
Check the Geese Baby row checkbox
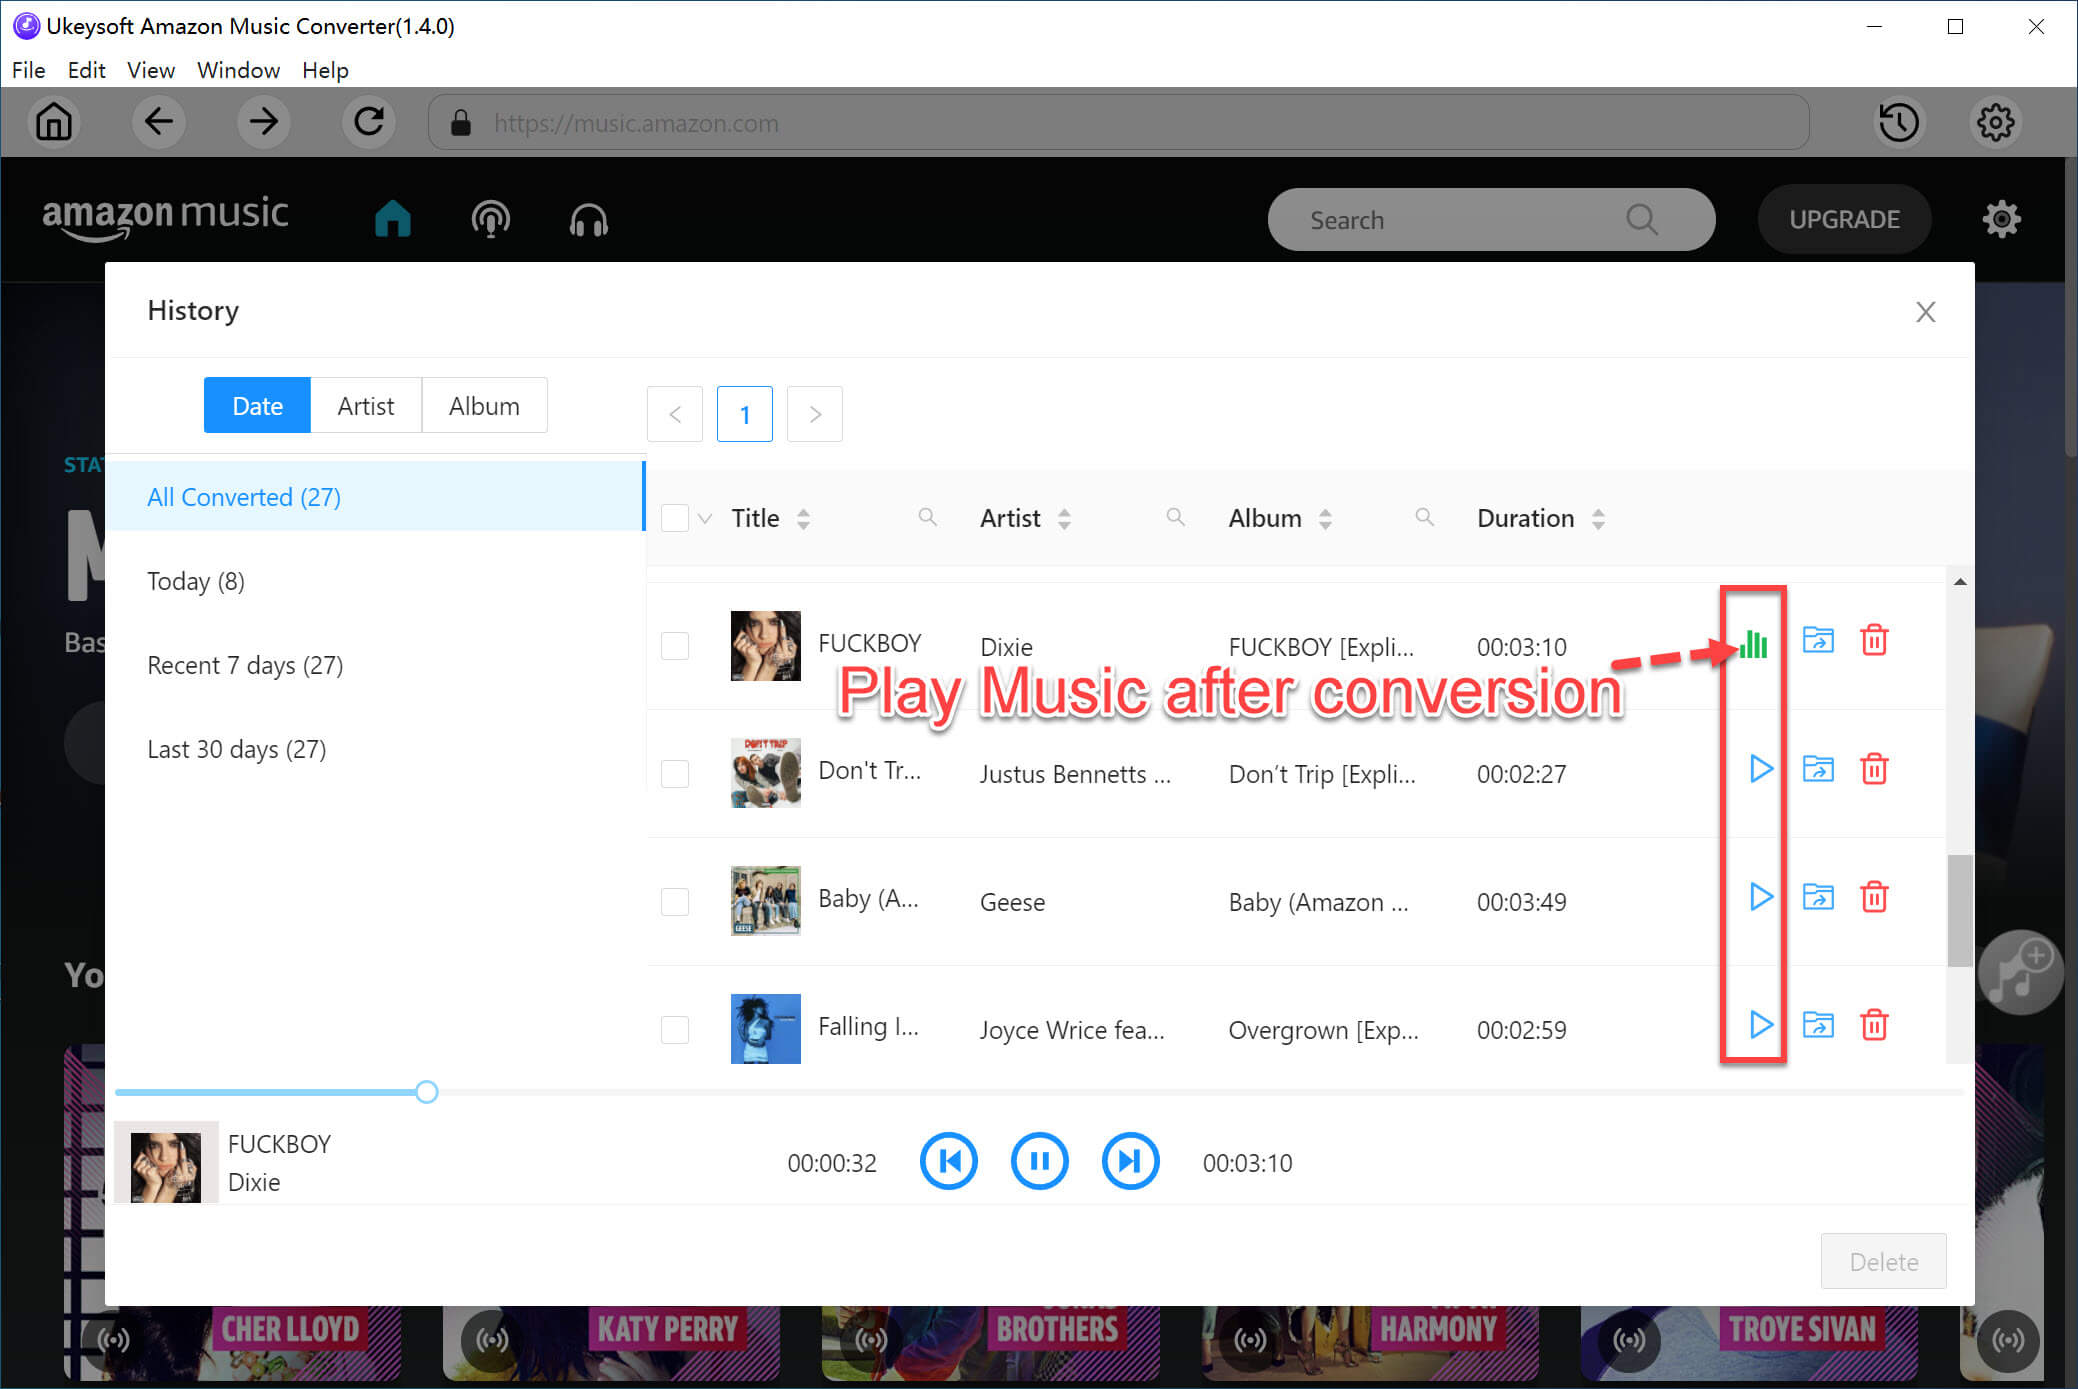pyautogui.click(x=675, y=902)
